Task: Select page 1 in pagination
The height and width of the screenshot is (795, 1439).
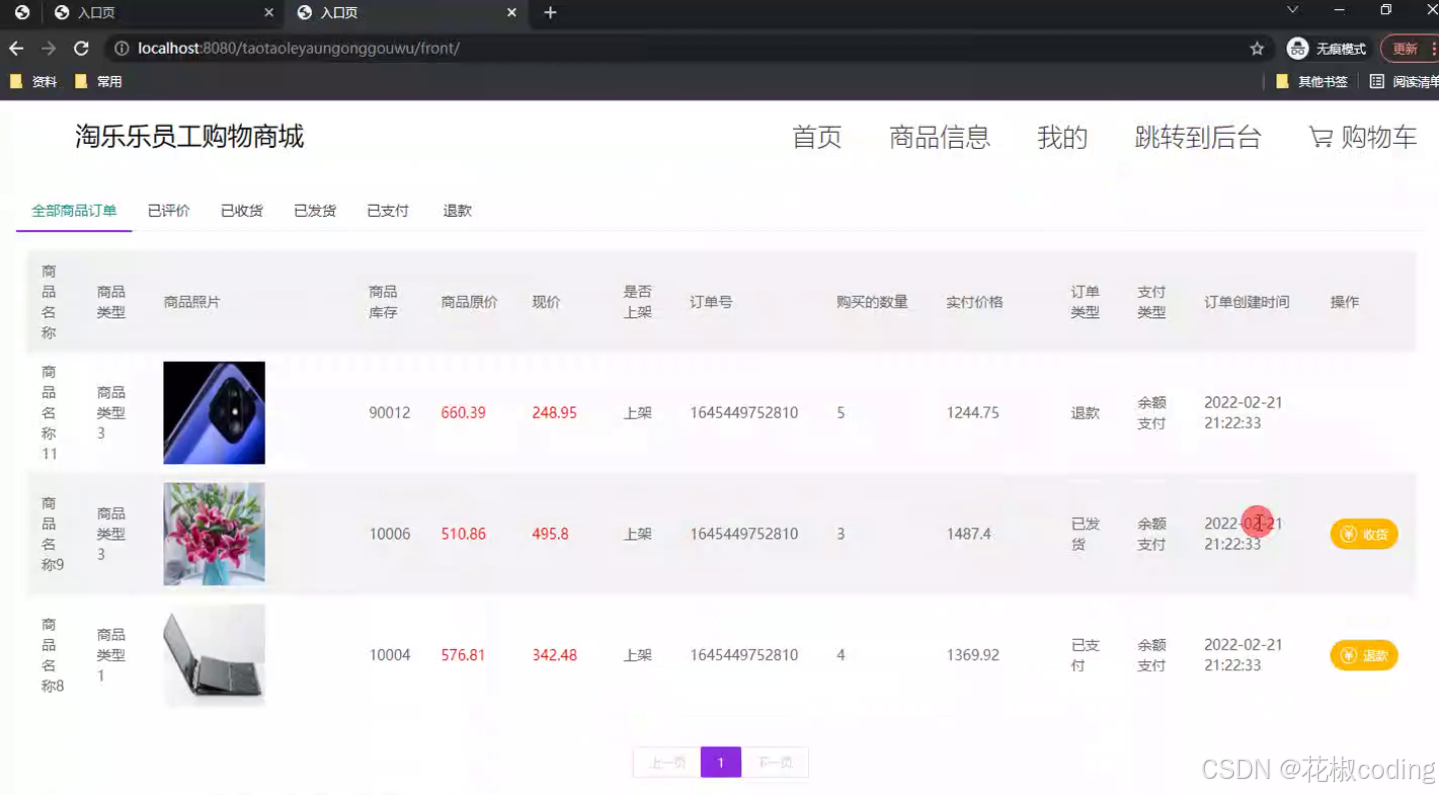Action: (720, 762)
